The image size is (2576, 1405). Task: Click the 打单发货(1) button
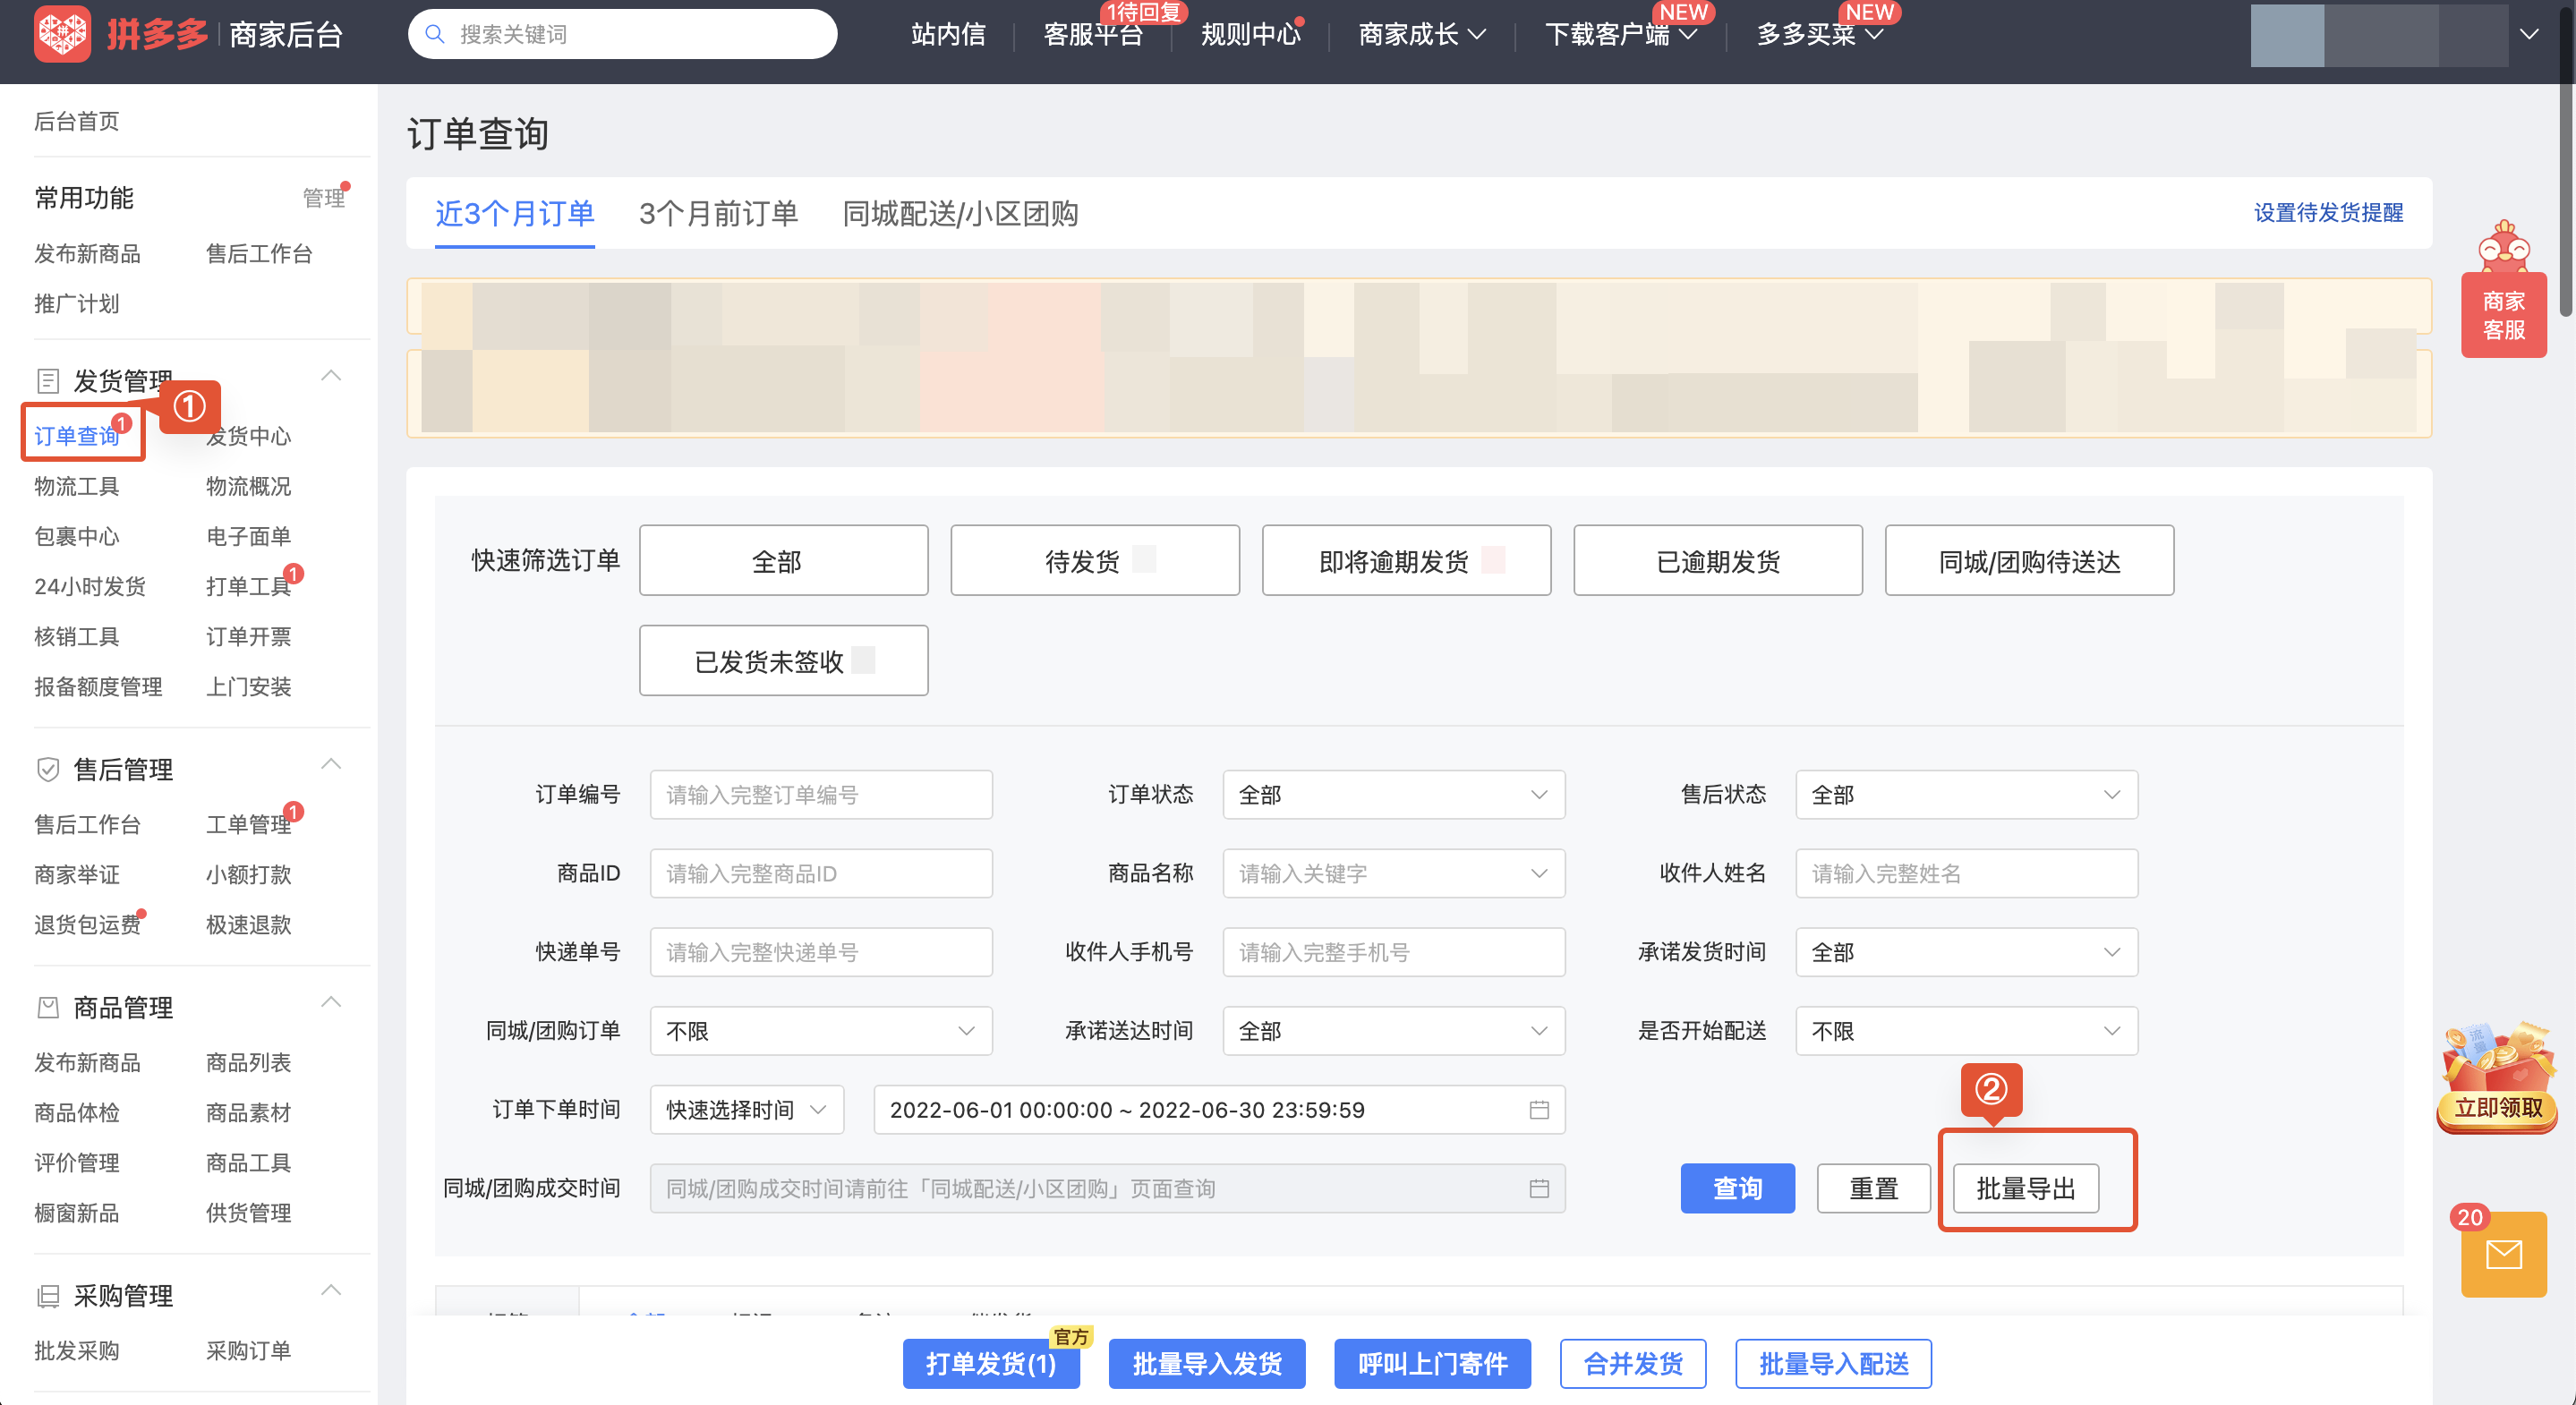coord(991,1363)
